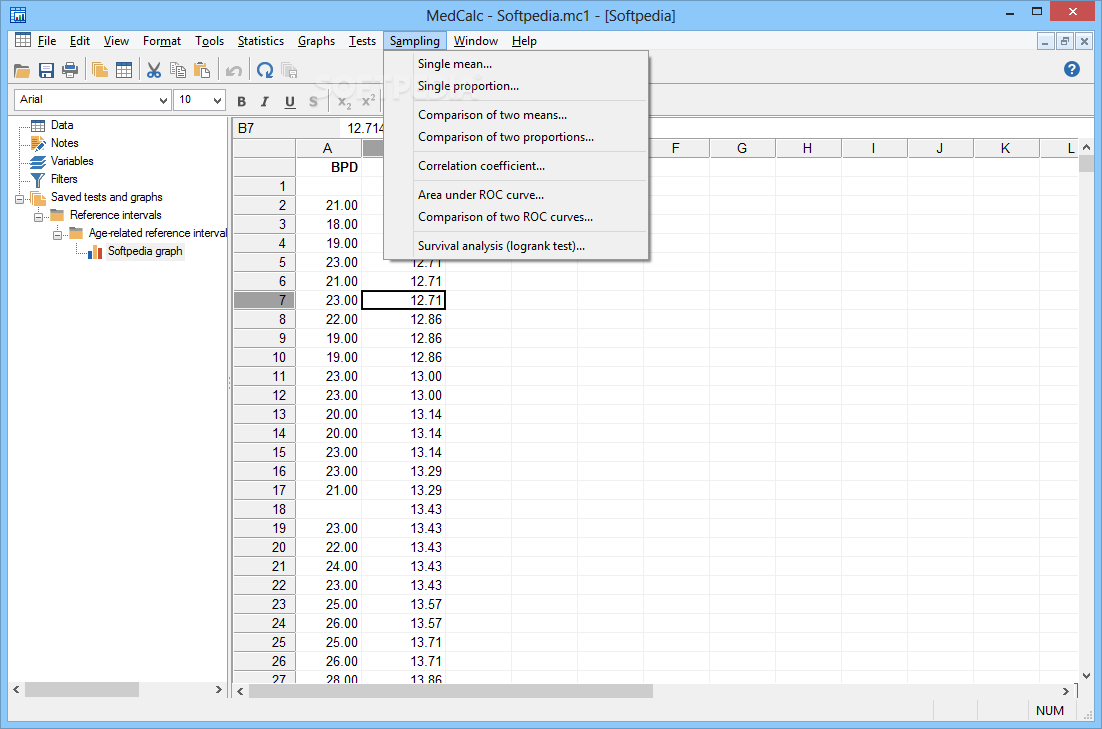Click the contents bar folders toolbar icon
This screenshot has width=1102, height=729.
[100, 70]
